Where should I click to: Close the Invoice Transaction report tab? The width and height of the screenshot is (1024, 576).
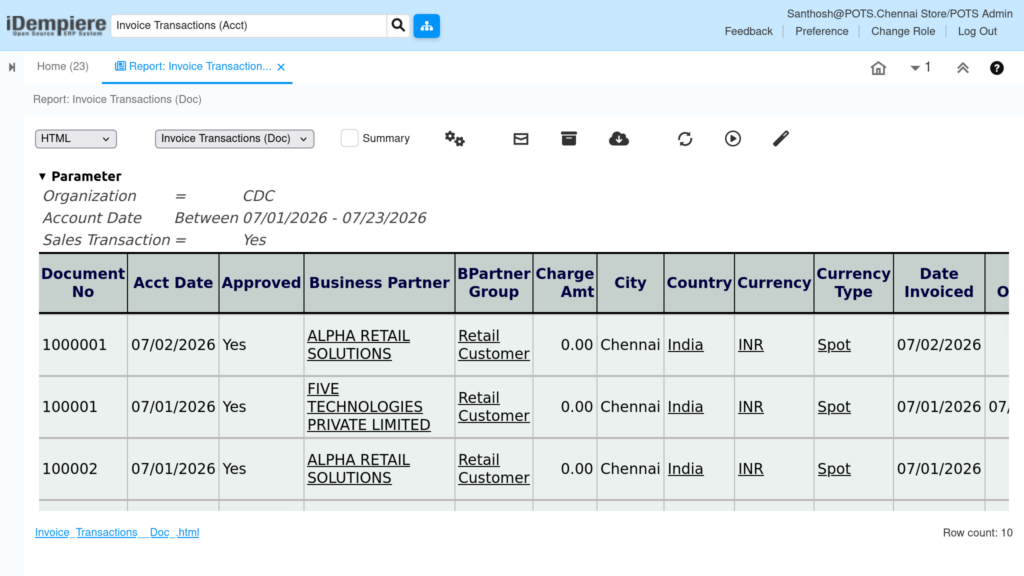tap(281, 67)
